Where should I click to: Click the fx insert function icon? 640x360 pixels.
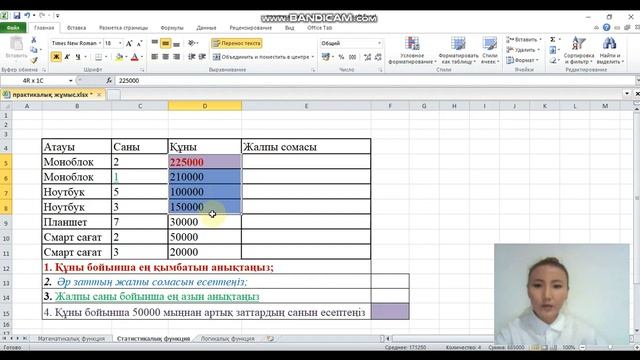(x=109, y=80)
